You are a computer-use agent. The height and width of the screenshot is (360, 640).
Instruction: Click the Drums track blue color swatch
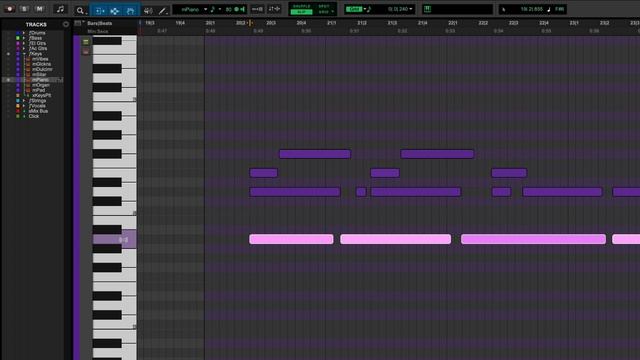pos(18,33)
